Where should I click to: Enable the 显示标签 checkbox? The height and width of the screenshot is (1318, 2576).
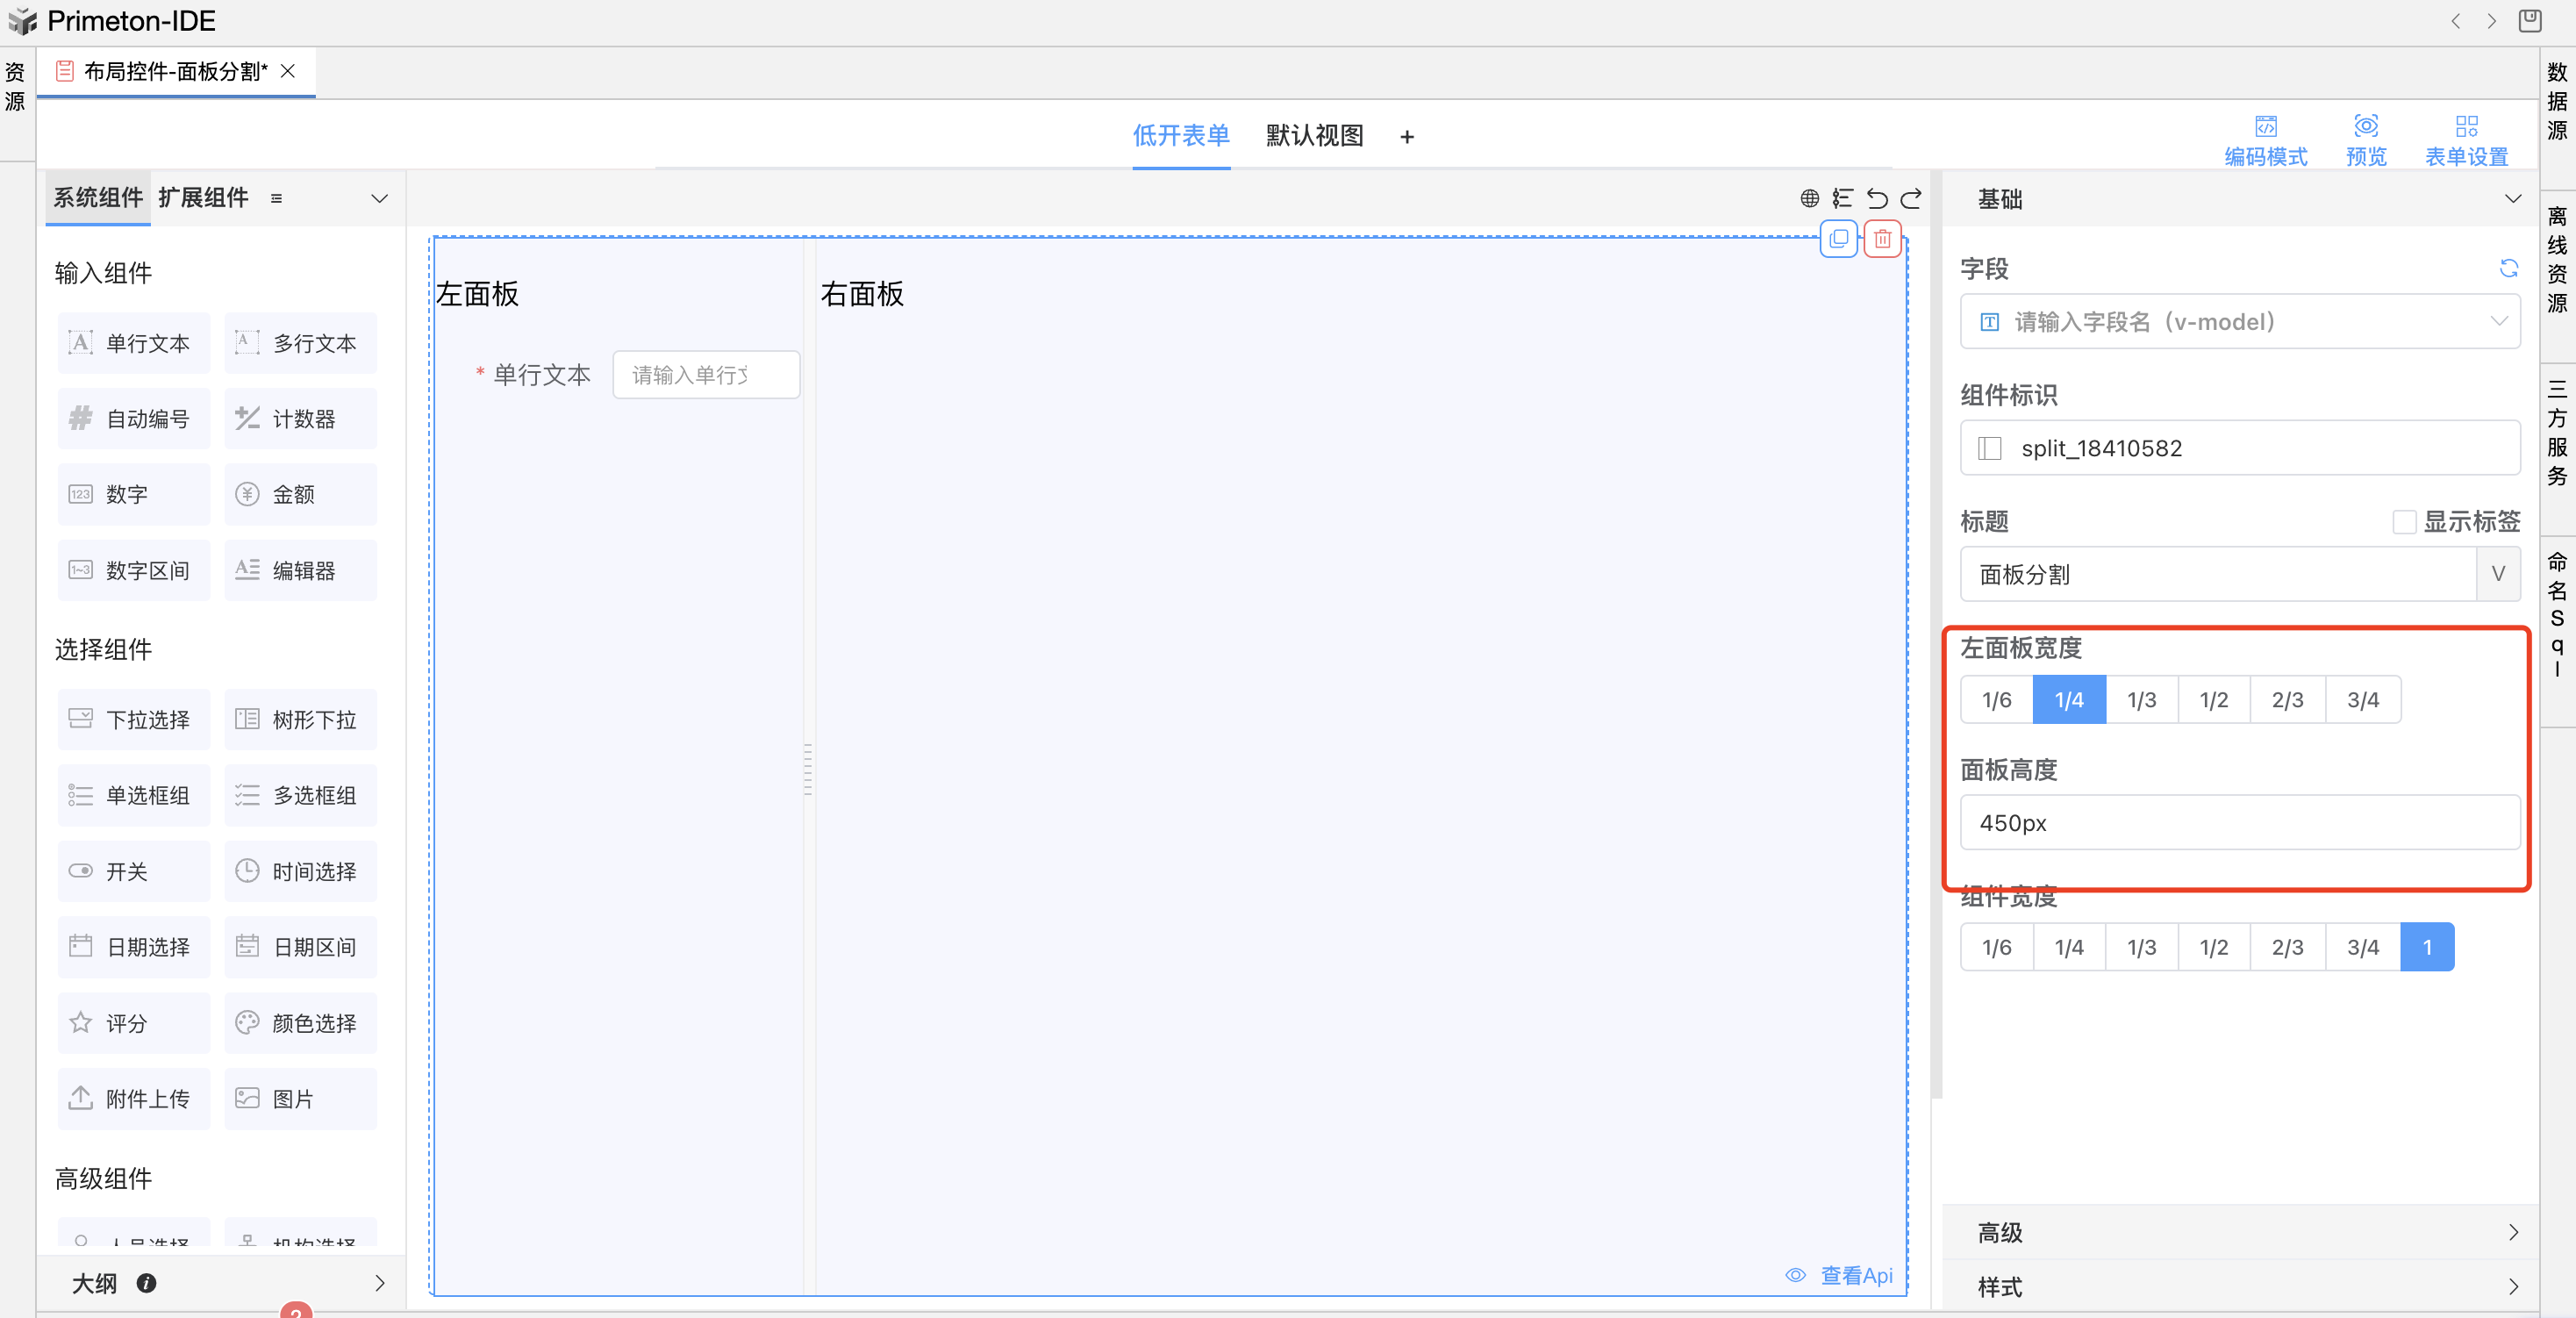pos(2404,522)
